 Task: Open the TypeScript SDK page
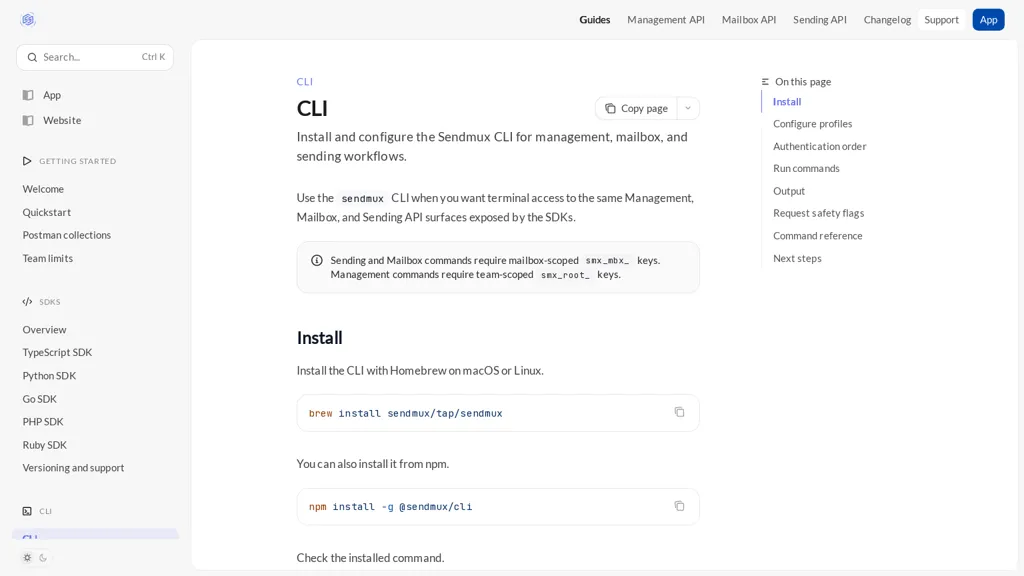57,353
